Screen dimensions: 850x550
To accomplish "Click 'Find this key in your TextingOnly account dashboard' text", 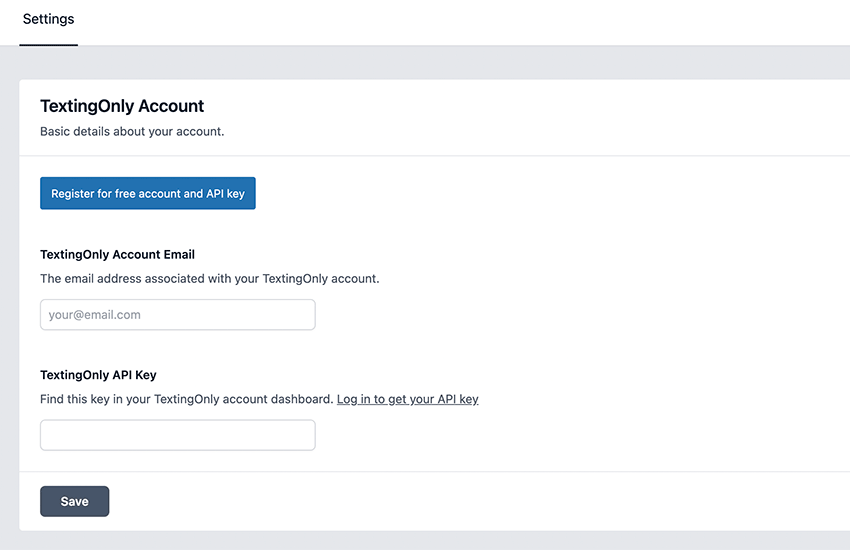I will [x=186, y=399].
